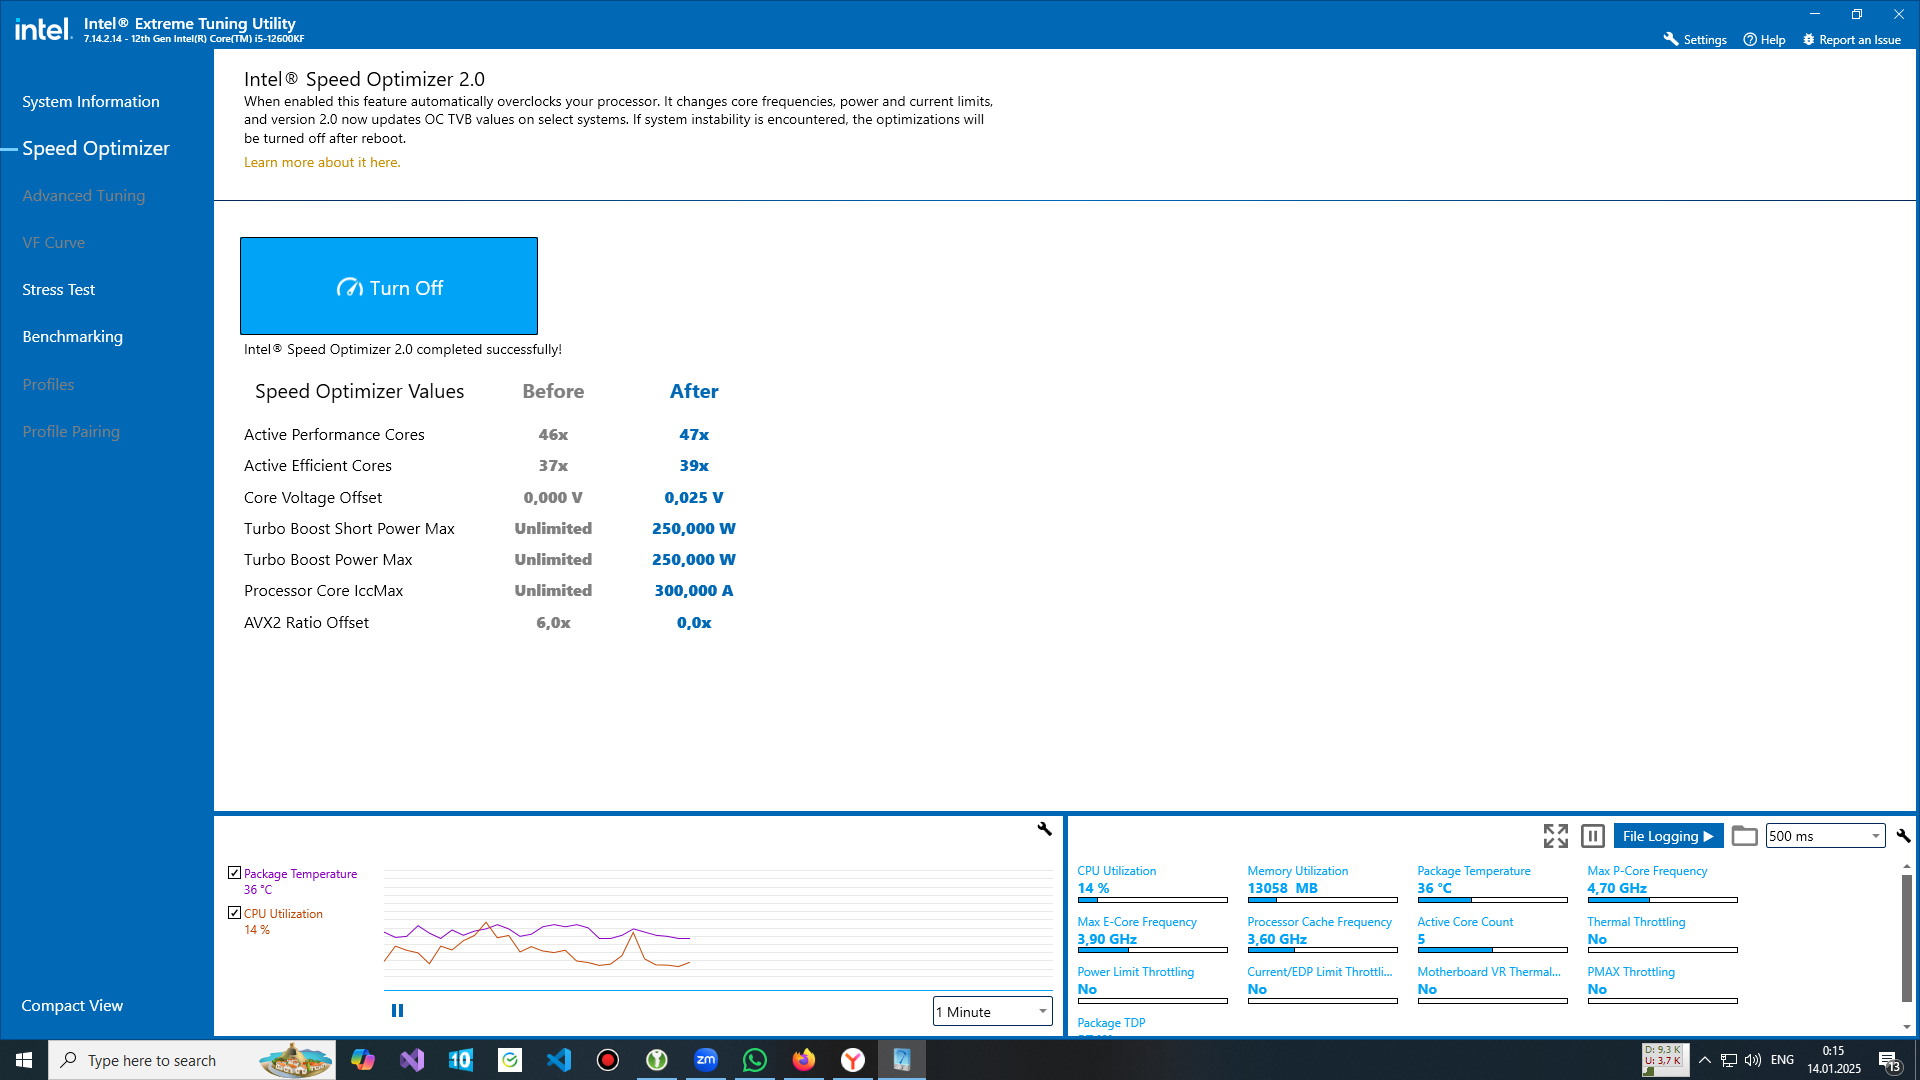Open the 500 ms interval dropdown
Image resolution: width=1920 pixels, height=1080 pixels.
click(x=1825, y=836)
